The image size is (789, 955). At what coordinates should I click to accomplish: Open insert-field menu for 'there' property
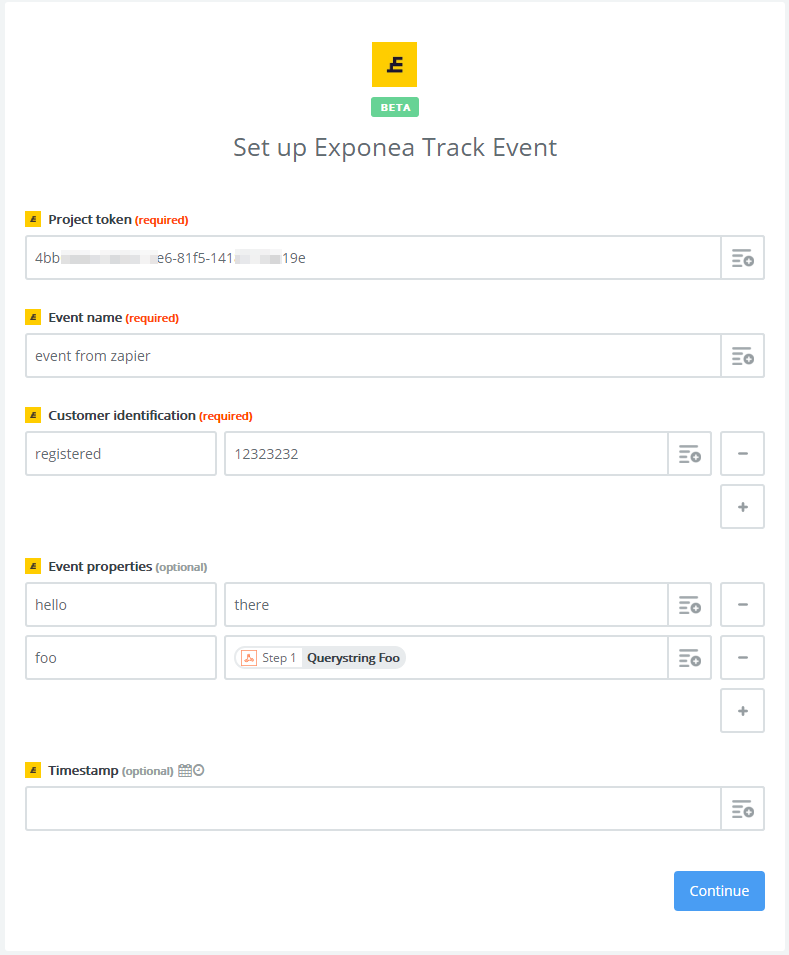[x=689, y=605]
